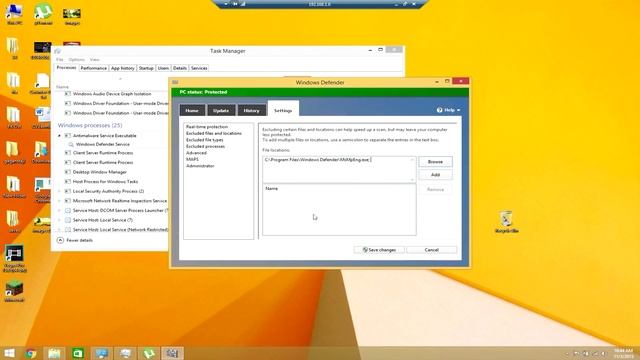This screenshot has height=360, width=640.
Task: Collapse Antimalware Service Executable in Task Manager
Action: [59, 136]
